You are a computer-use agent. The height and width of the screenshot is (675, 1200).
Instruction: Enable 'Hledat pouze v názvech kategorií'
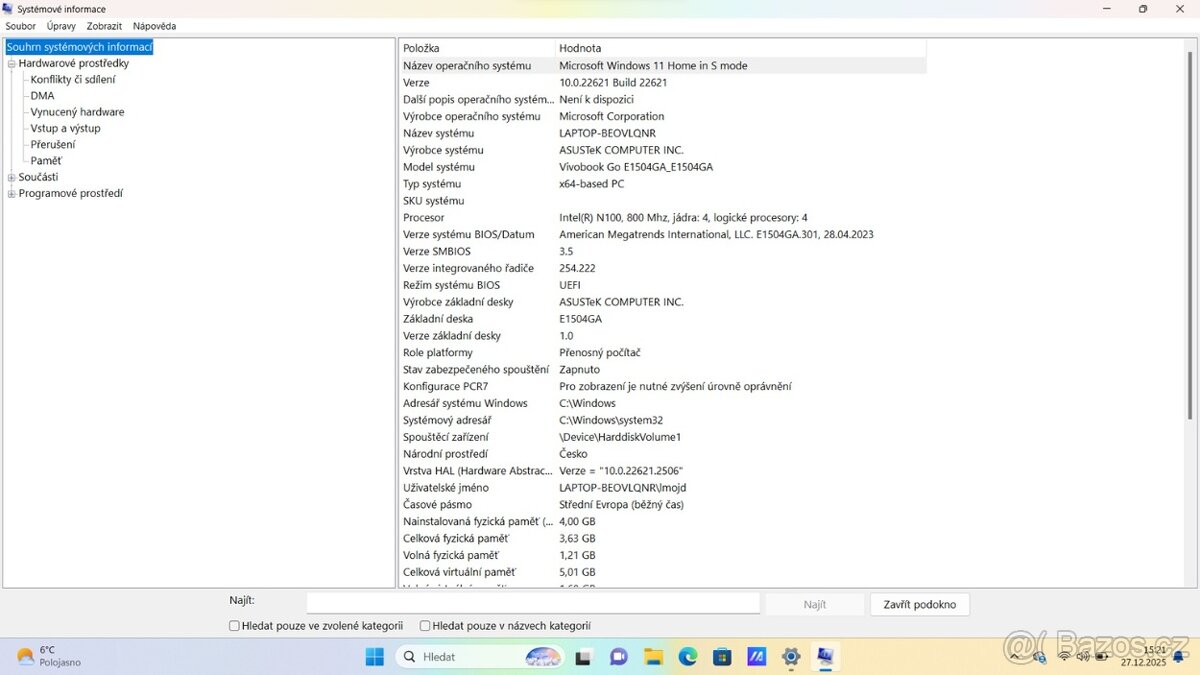click(425, 625)
